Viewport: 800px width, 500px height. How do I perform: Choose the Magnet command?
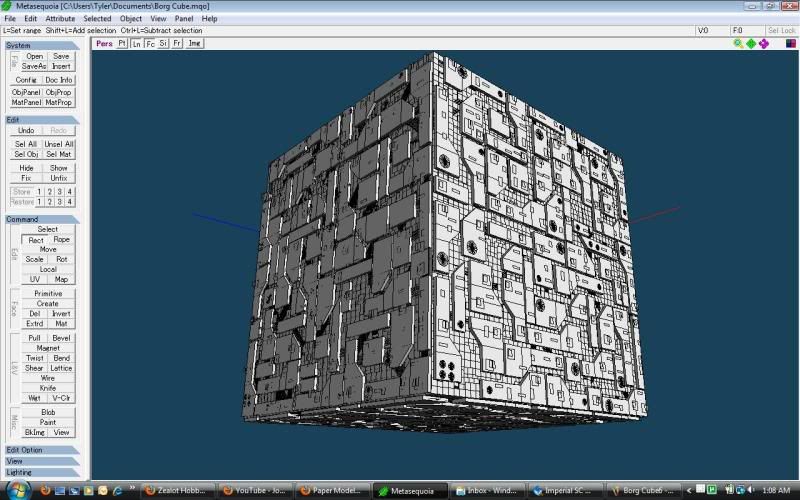pos(48,348)
